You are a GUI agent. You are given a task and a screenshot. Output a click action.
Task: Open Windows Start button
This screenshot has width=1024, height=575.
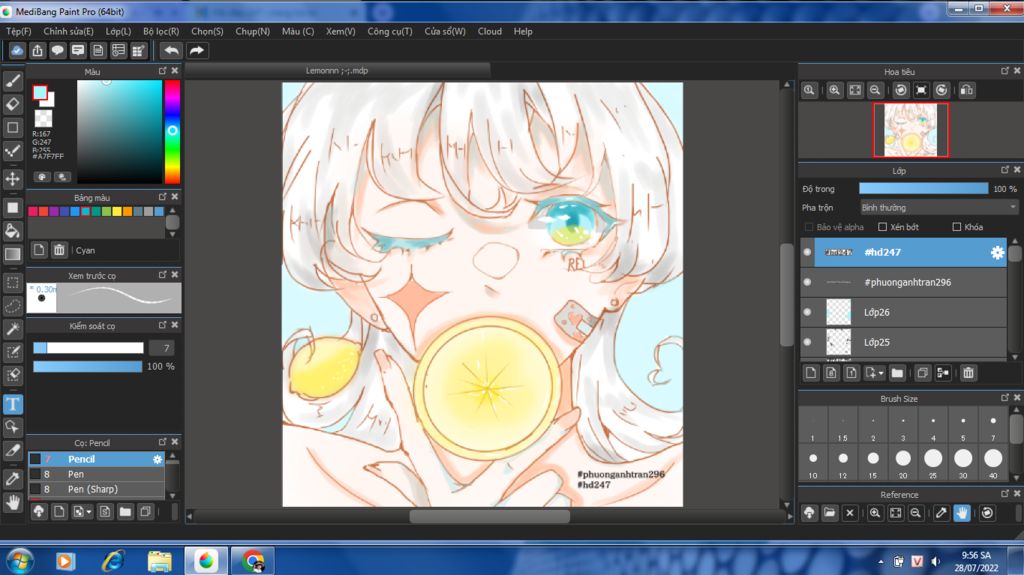(x=19, y=561)
